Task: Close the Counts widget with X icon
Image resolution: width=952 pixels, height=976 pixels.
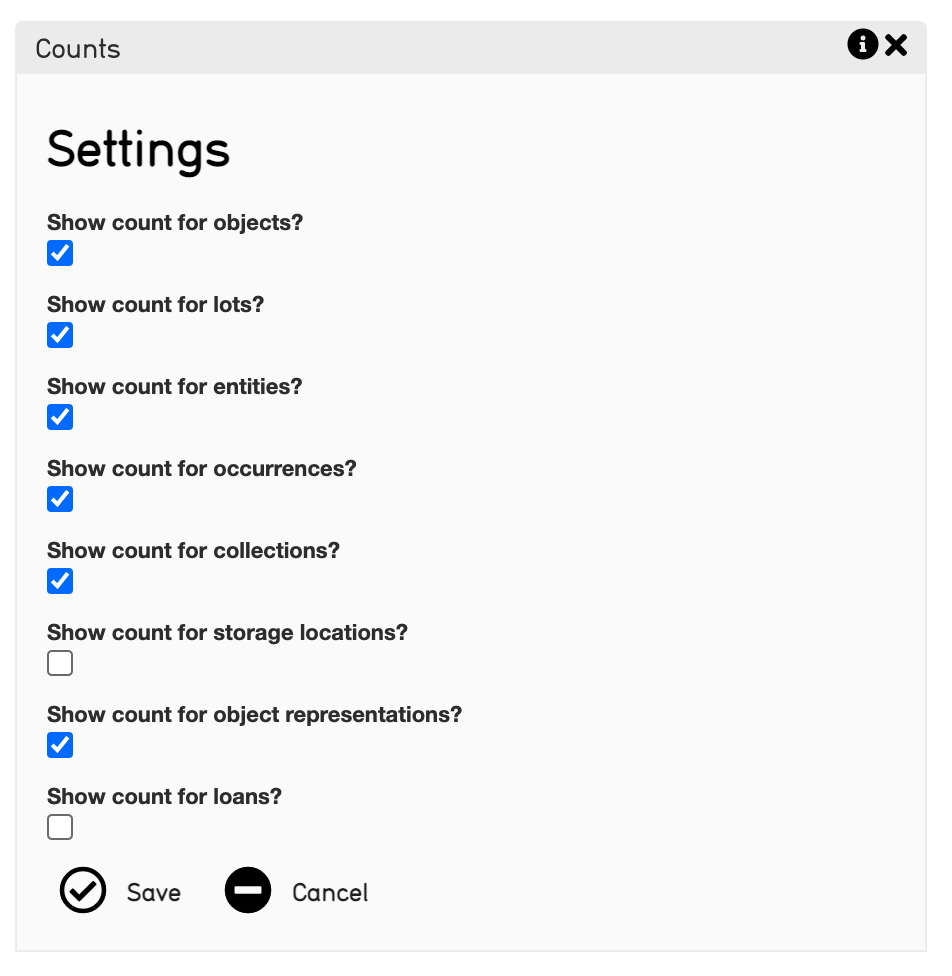Action: 896,45
